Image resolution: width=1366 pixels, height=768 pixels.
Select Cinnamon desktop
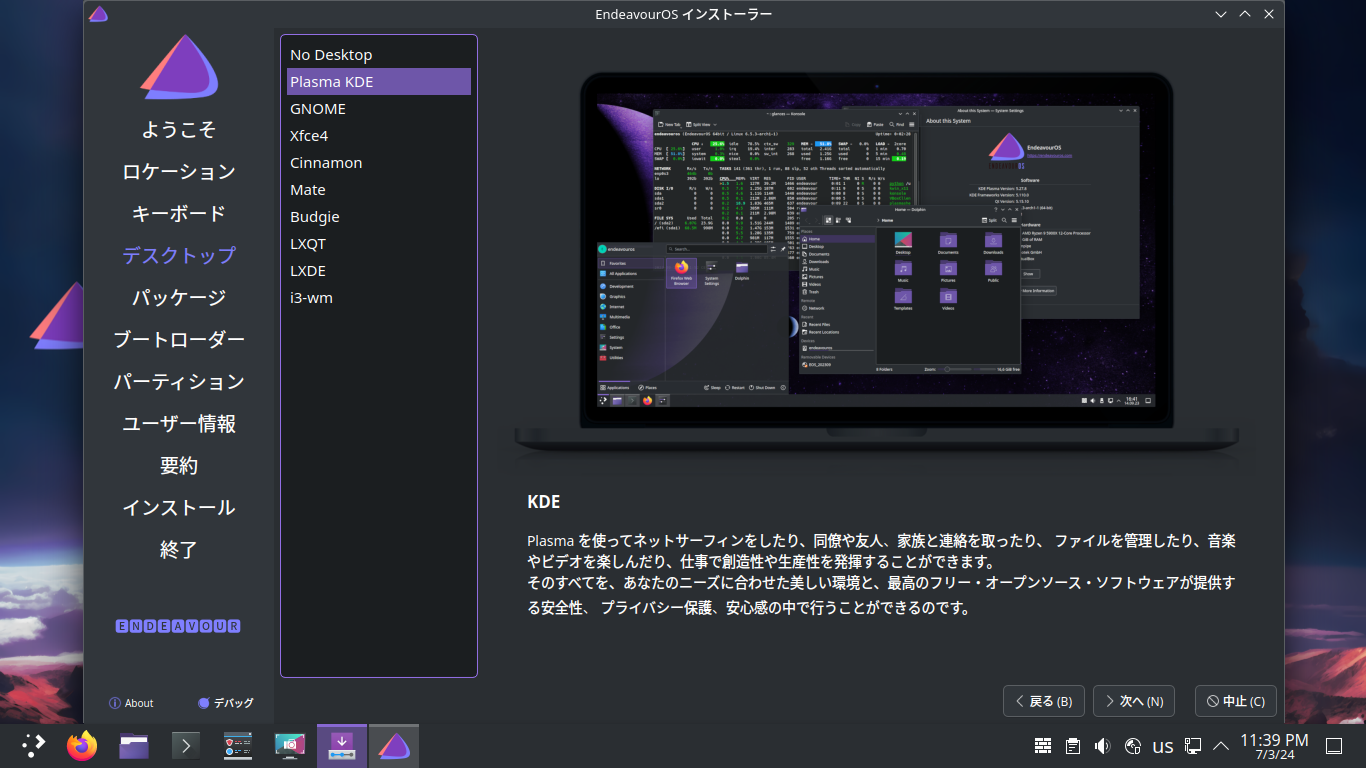pyautogui.click(x=379, y=163)
